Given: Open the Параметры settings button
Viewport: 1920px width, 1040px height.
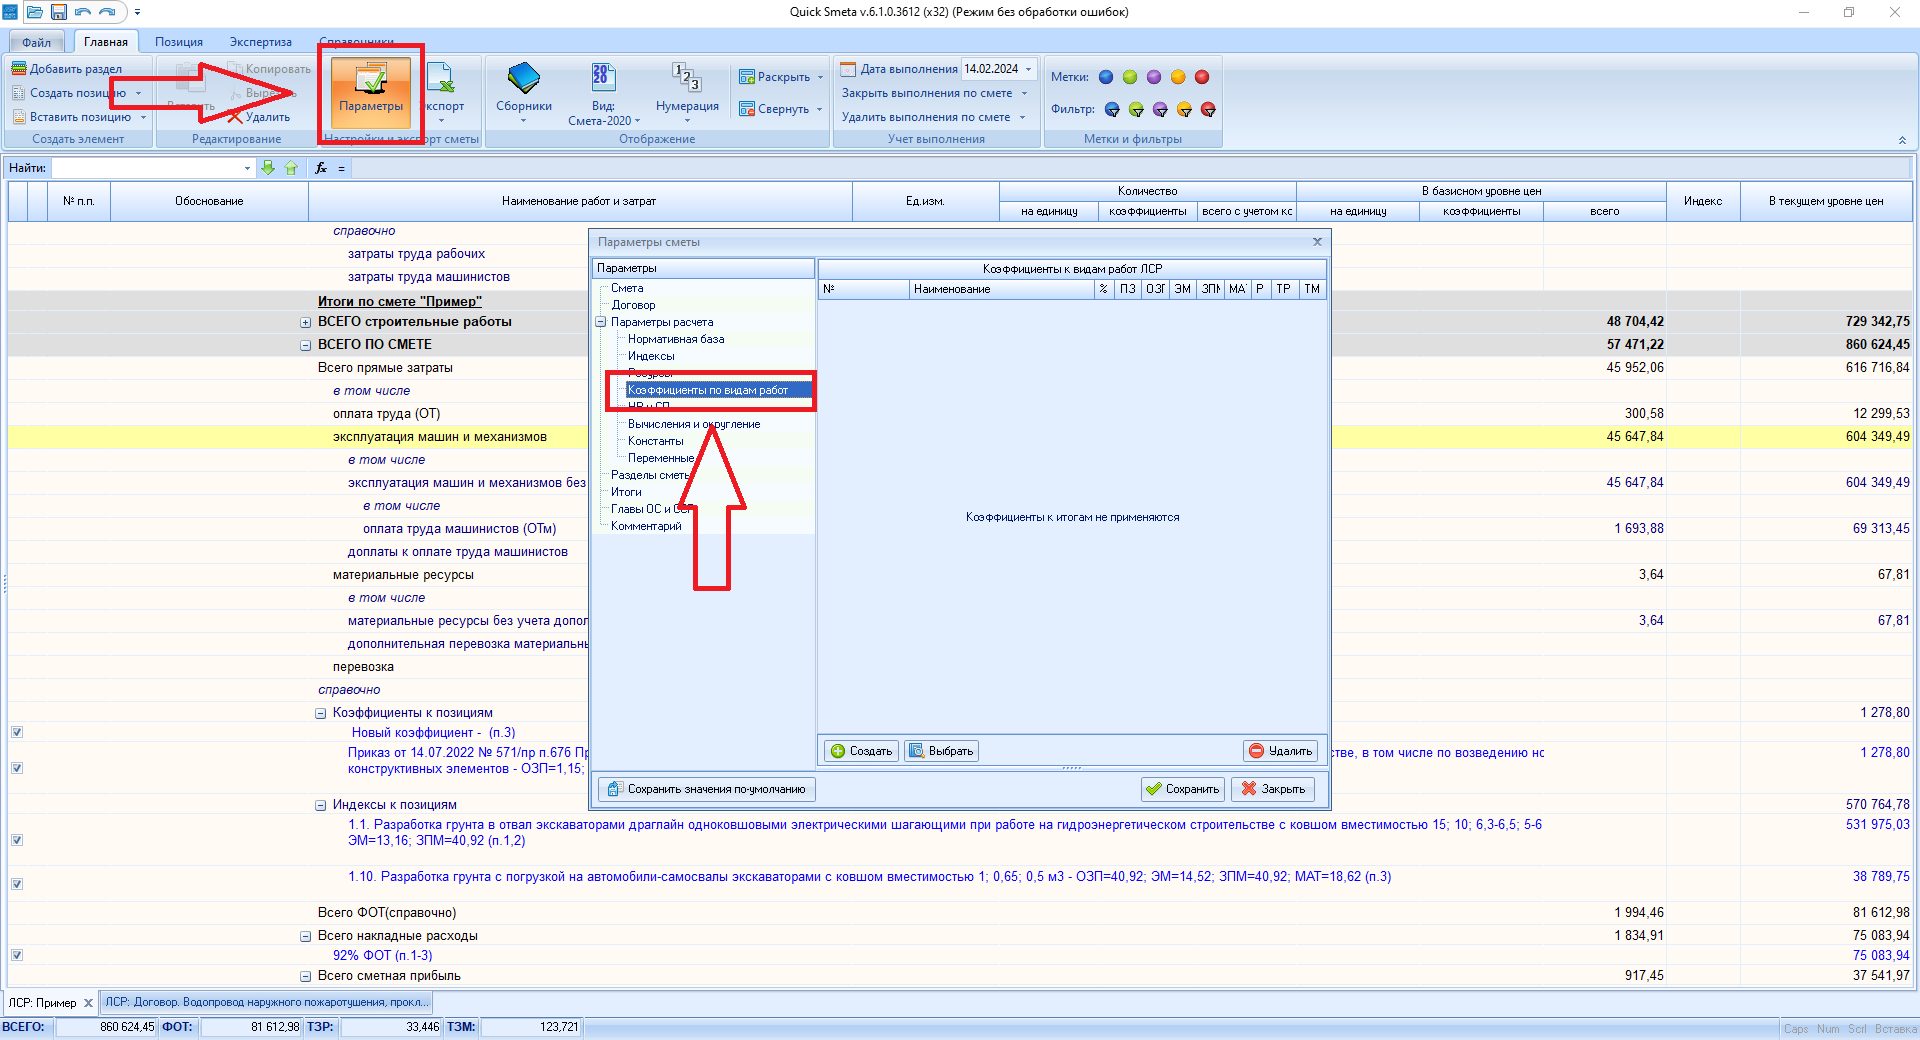Looking at the screenshot, I should click(x=371, y=91).
